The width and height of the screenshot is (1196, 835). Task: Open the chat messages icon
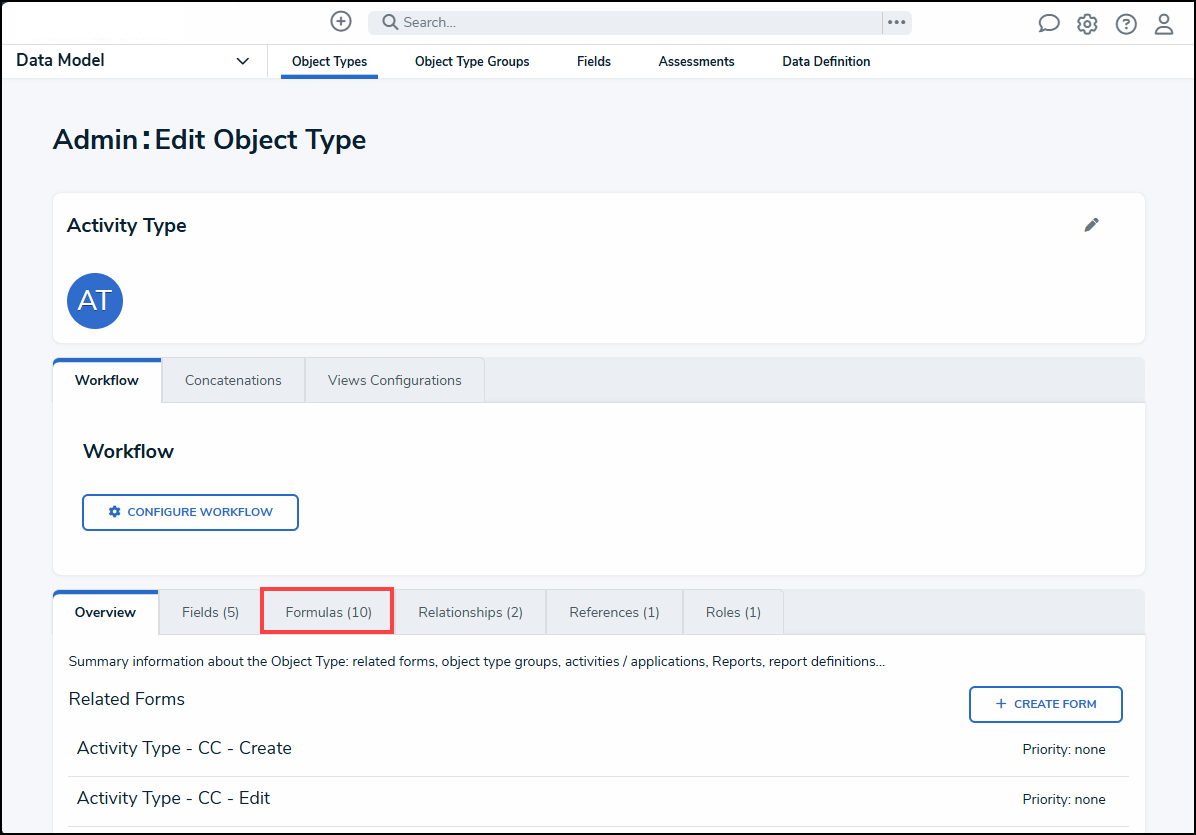[1049, 24]
